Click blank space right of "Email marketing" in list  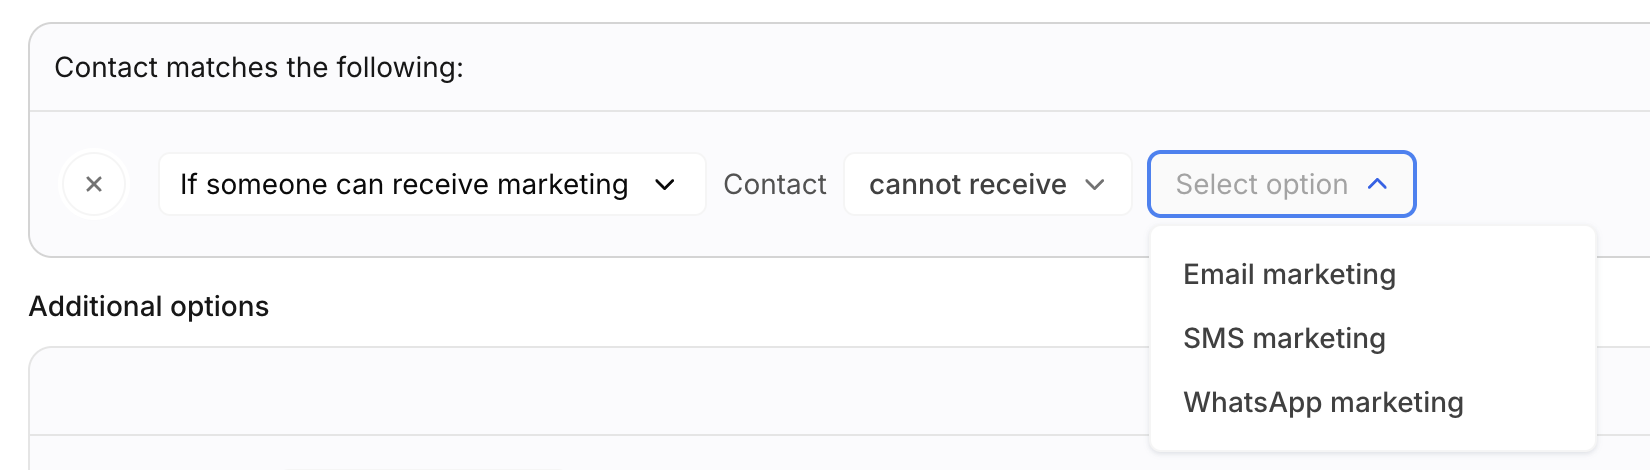coord(1500,274)
